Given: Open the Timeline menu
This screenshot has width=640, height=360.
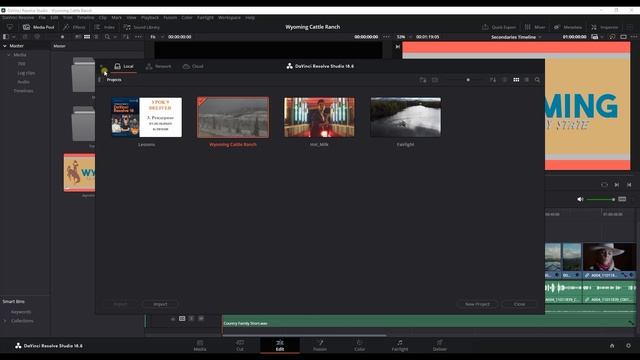Looking at the screenshot, I should click(85, 18).
